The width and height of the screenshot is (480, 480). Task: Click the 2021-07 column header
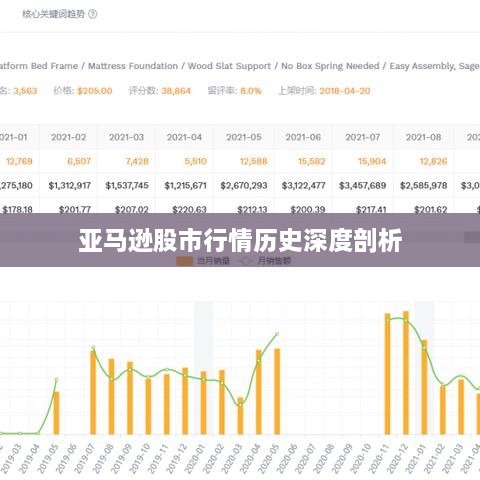tap(363, 137)
